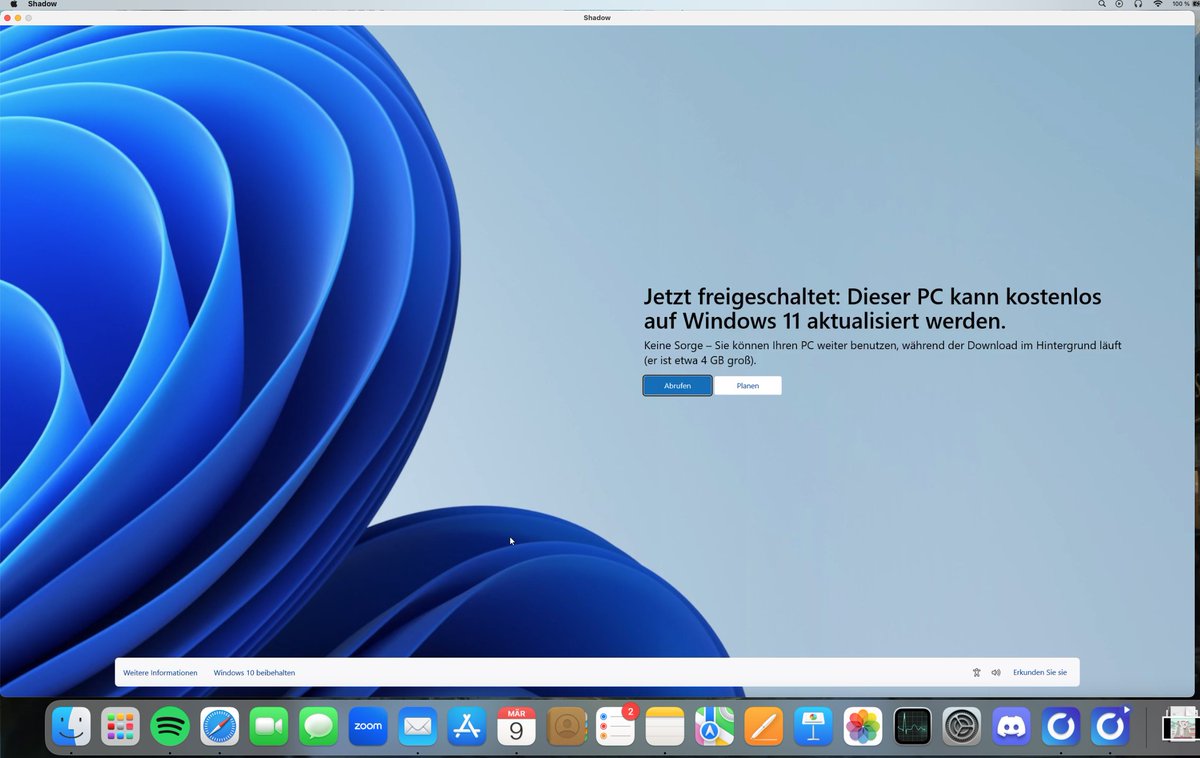
Task: Open Pages from the Dock
Action: [x=764, y=726]
